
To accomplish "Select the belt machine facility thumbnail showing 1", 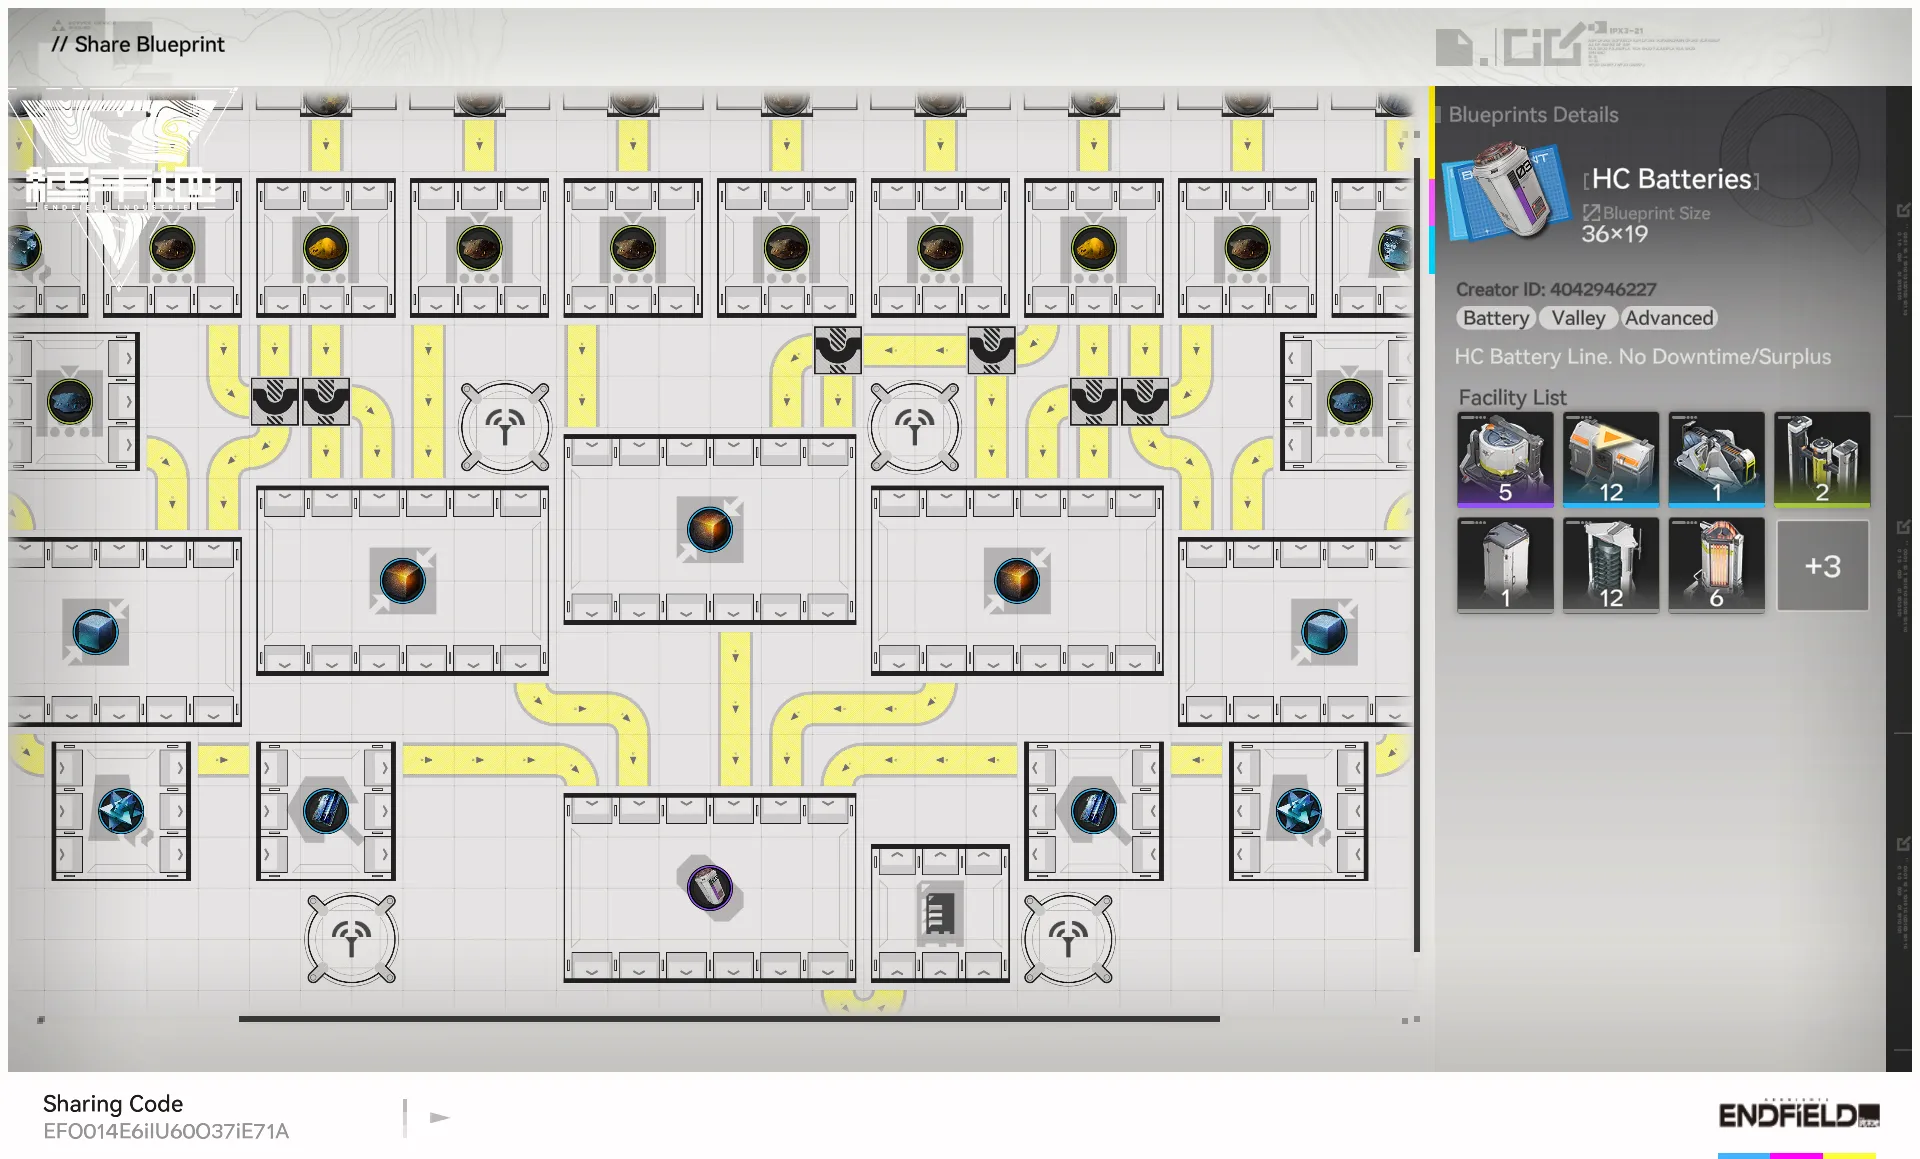I will 1716,459.
